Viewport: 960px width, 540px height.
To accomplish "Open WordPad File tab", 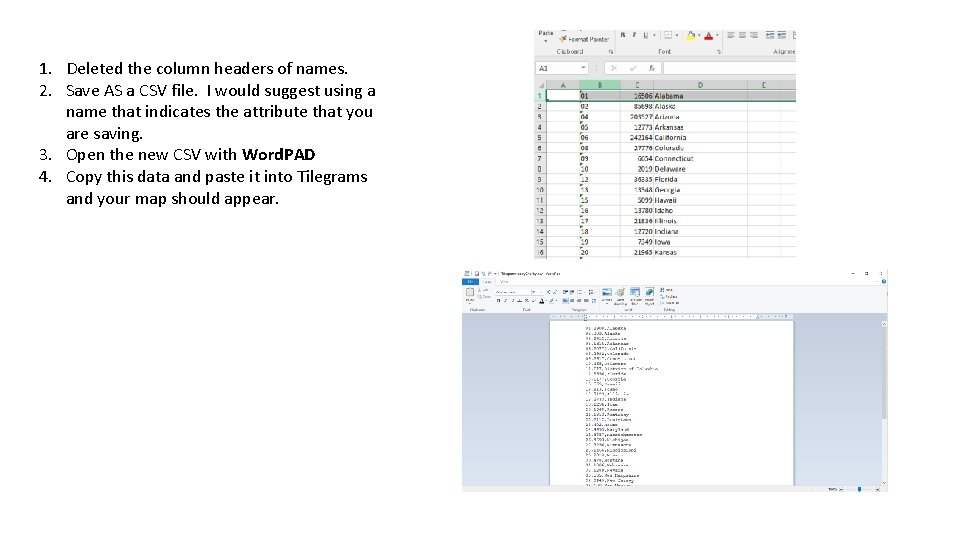I will (x=470, y=282).
